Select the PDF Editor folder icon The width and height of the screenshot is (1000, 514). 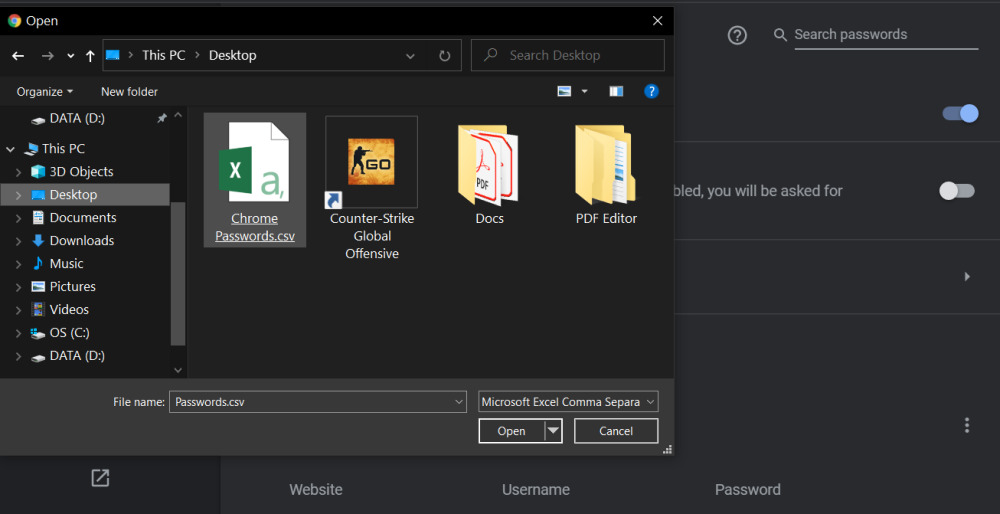pos(606,163)
